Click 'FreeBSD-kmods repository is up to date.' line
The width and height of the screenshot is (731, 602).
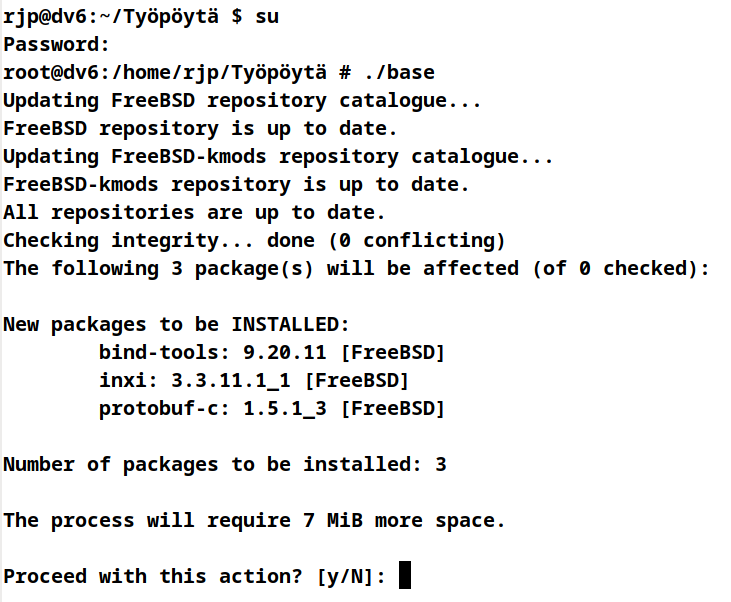[x=236, y=185]
